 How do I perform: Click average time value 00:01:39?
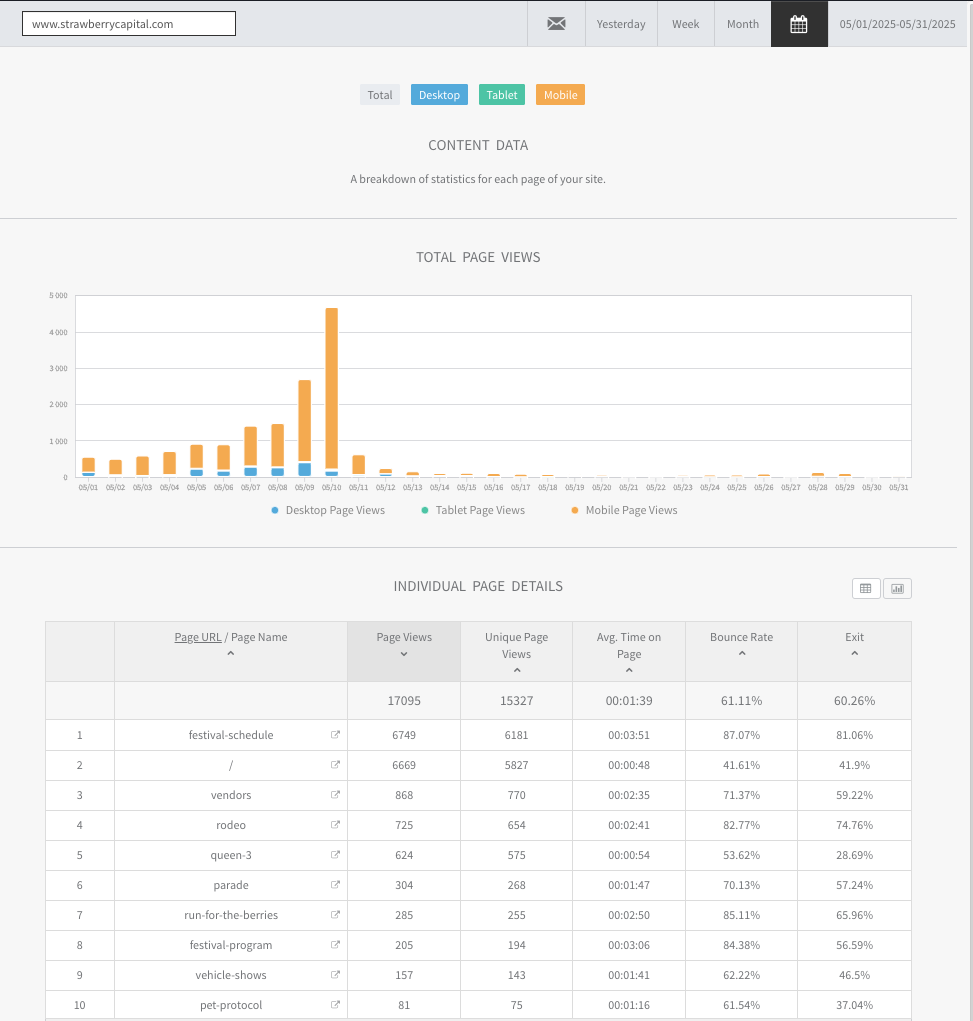[x=629, y=701]
